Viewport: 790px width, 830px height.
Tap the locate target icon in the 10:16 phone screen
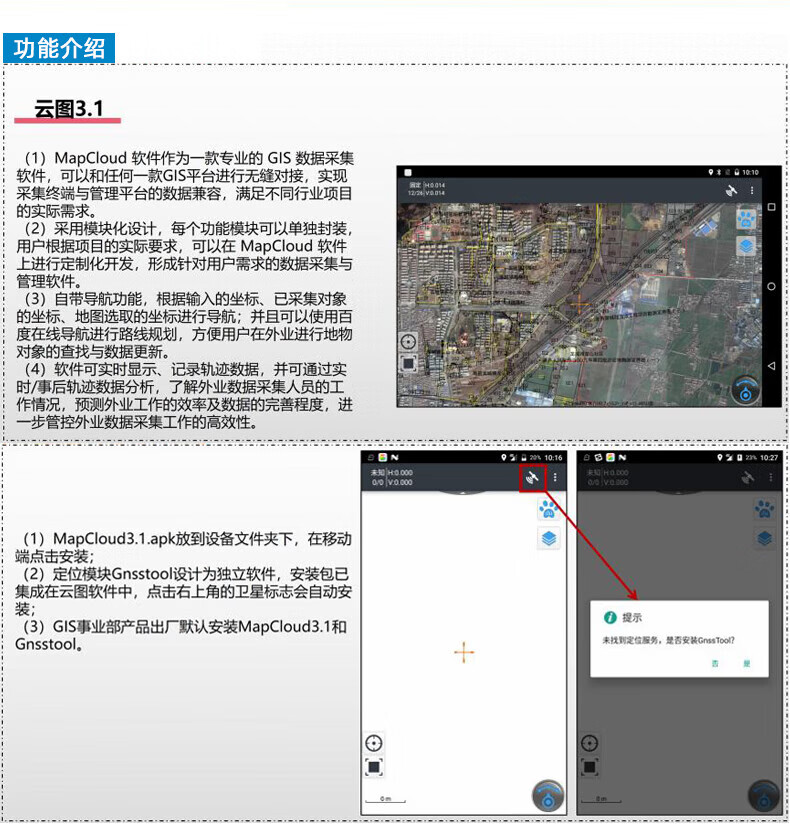point(374,743)
